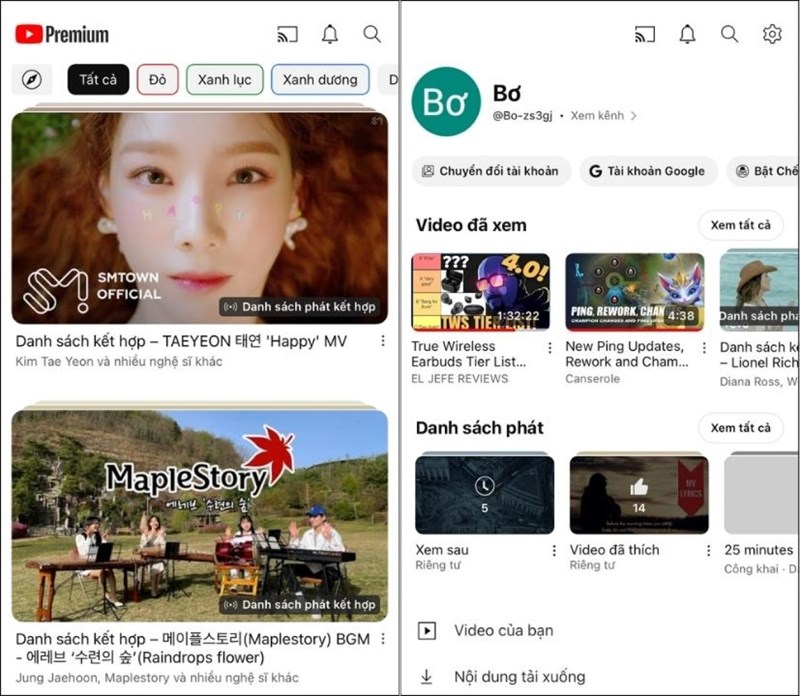Tap the "@Bo-zs3gj" handle
Viewport: 800px width, 696px height.
[522, 116]
